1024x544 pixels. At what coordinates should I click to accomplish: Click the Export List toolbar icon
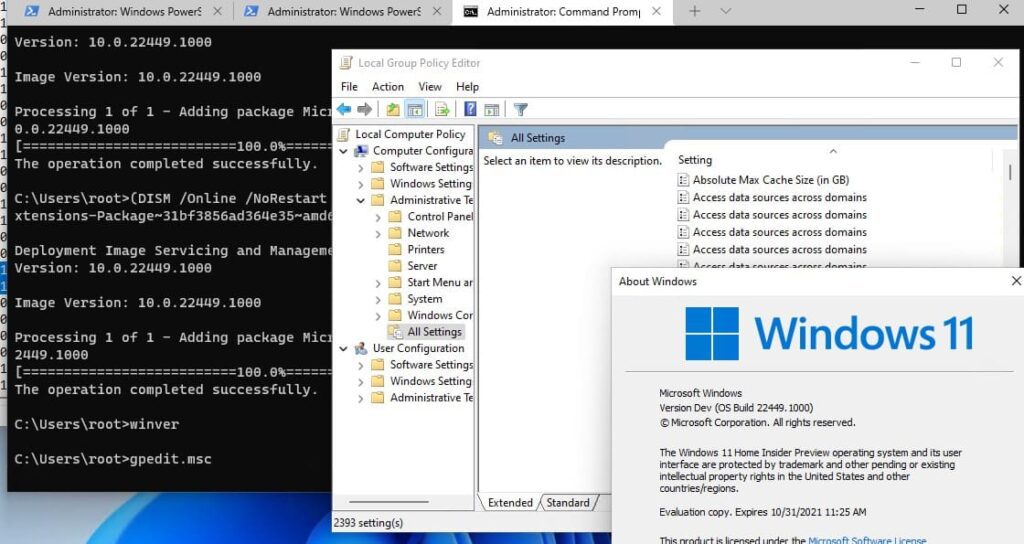(442, 110)
